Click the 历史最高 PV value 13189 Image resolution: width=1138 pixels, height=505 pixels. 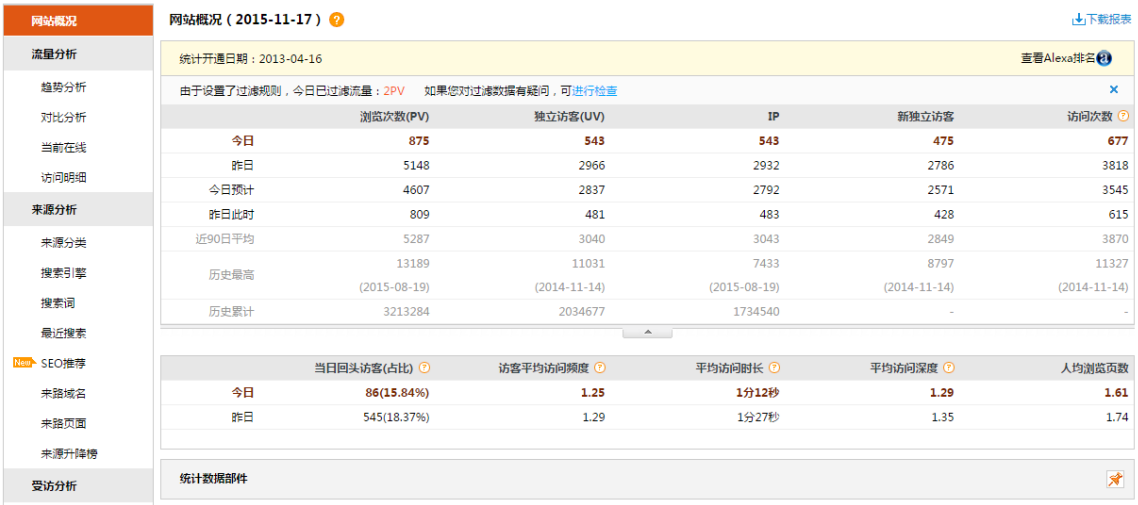[x=414, y=263]
